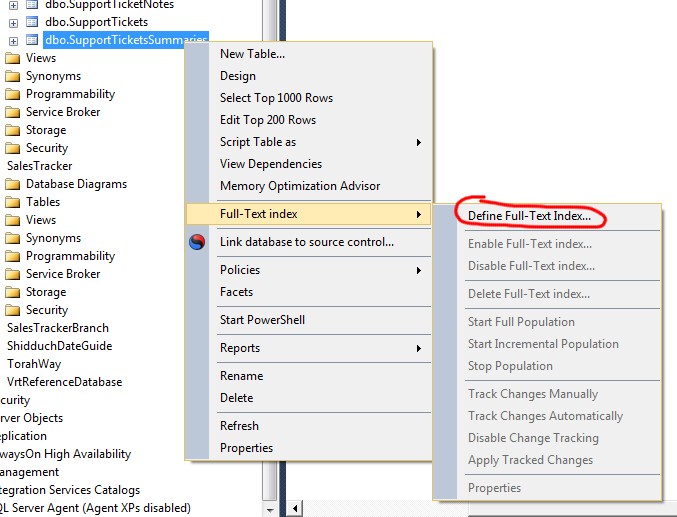Click the SQL Server Agent node

pos(95,508)
